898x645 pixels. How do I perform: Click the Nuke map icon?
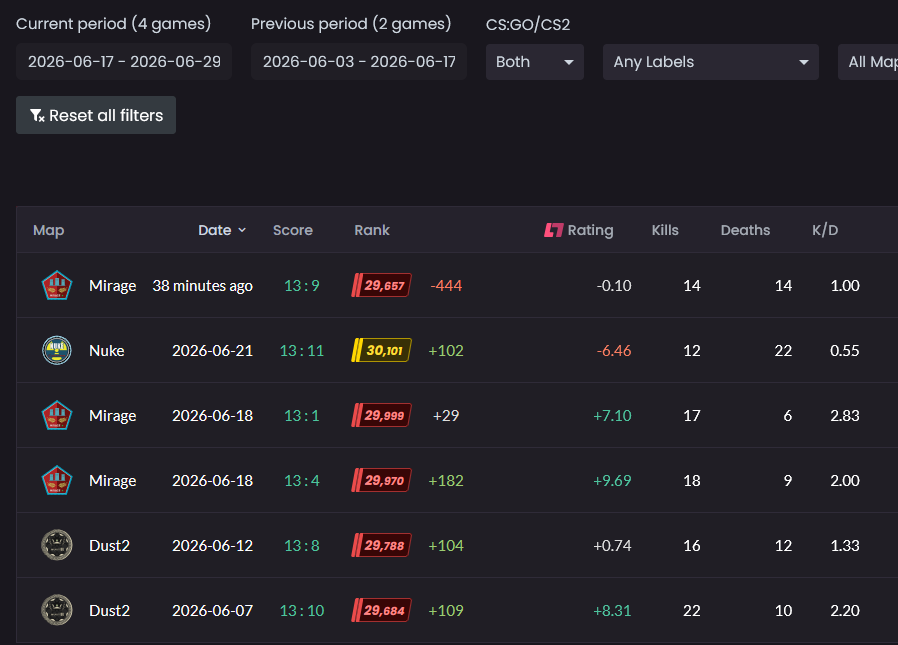pos(57,350)
